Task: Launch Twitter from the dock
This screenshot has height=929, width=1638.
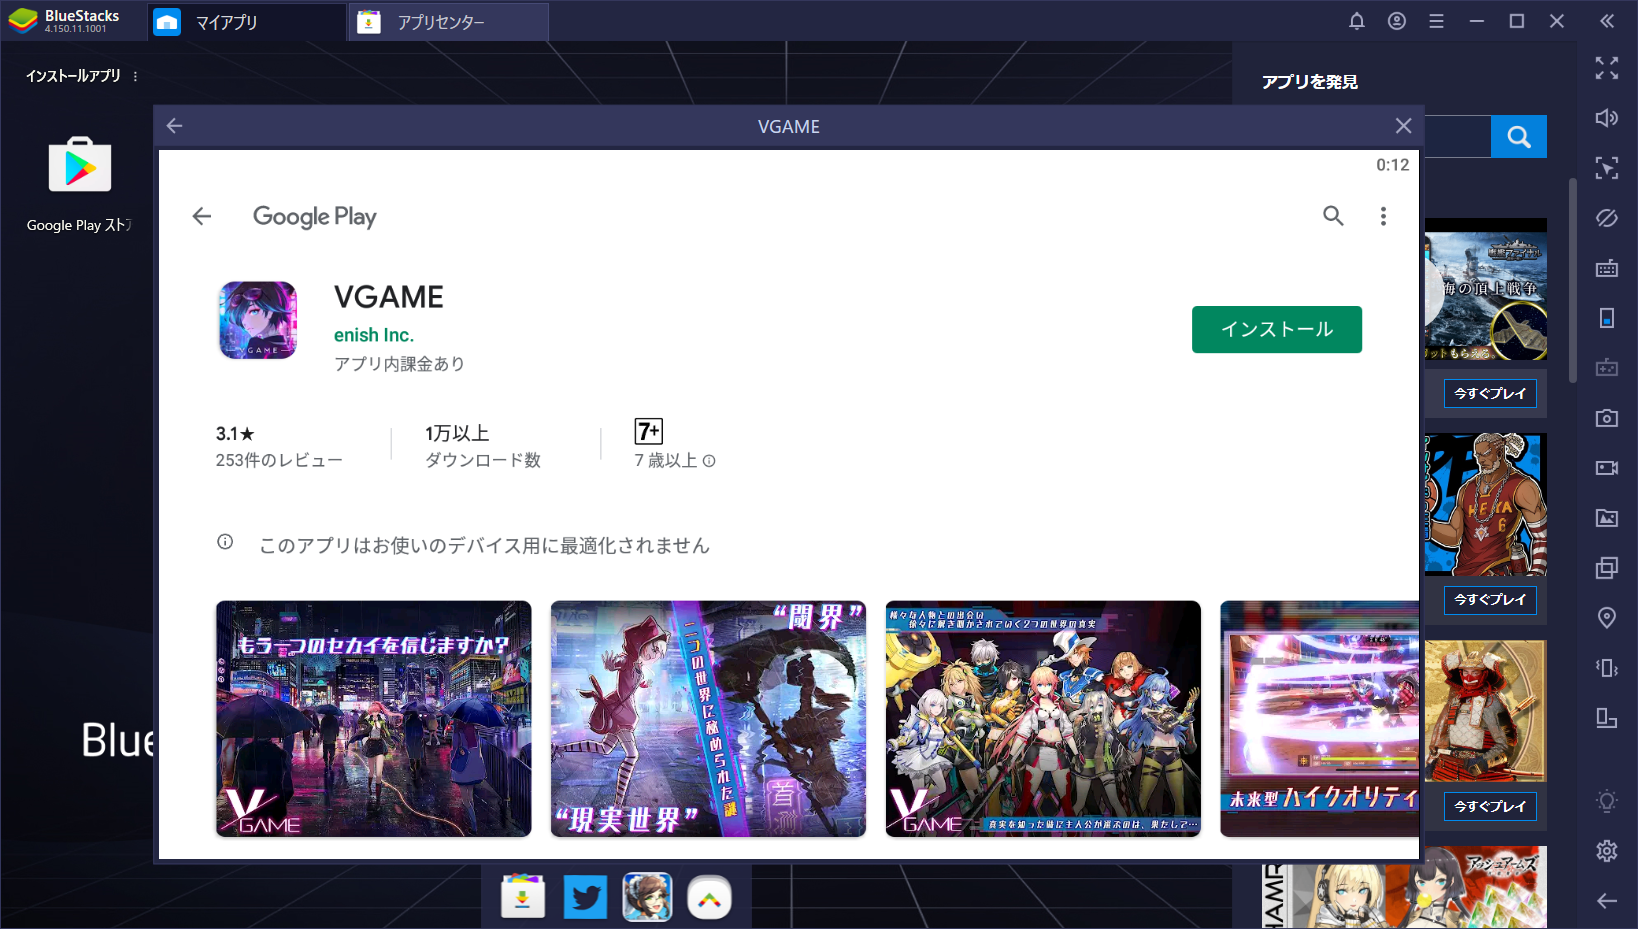Action: pyautogui.click(x=585, y=897)
